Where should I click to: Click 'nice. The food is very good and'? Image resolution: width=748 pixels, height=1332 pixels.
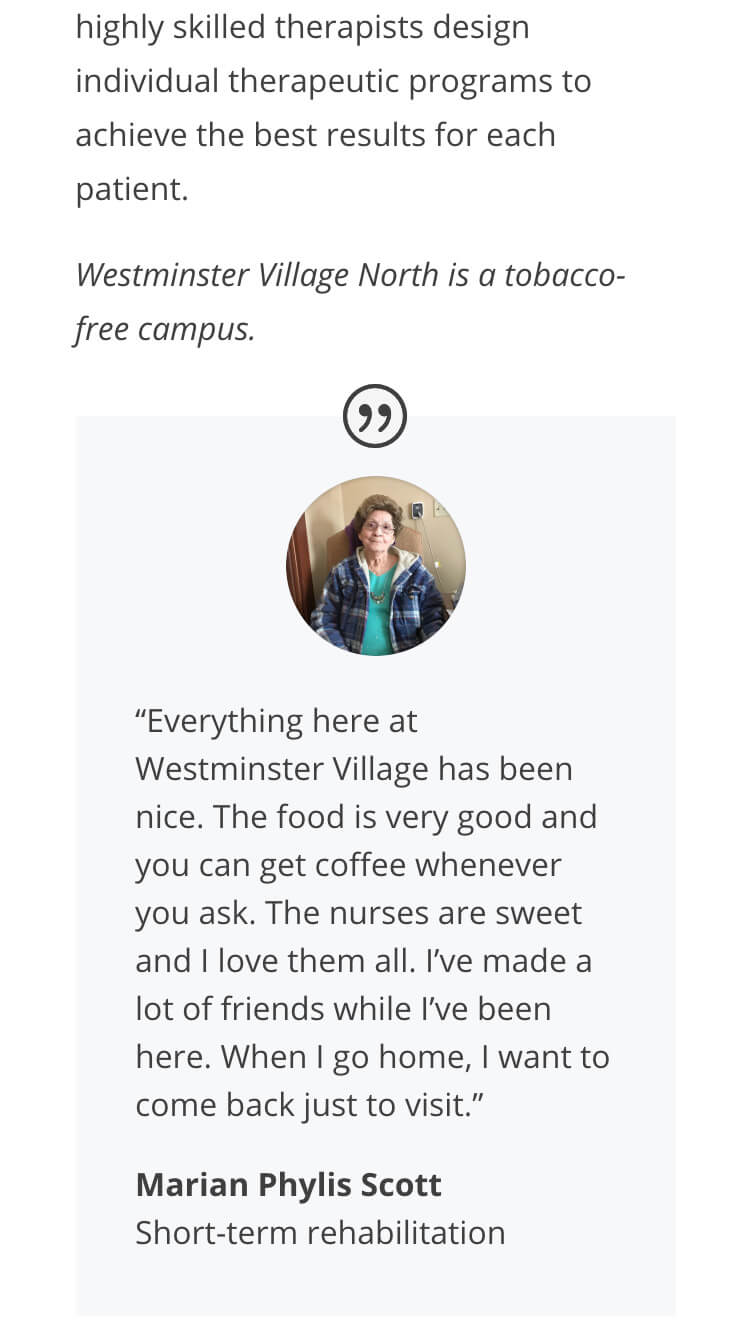pyautogui.click(x=366, y=817)
